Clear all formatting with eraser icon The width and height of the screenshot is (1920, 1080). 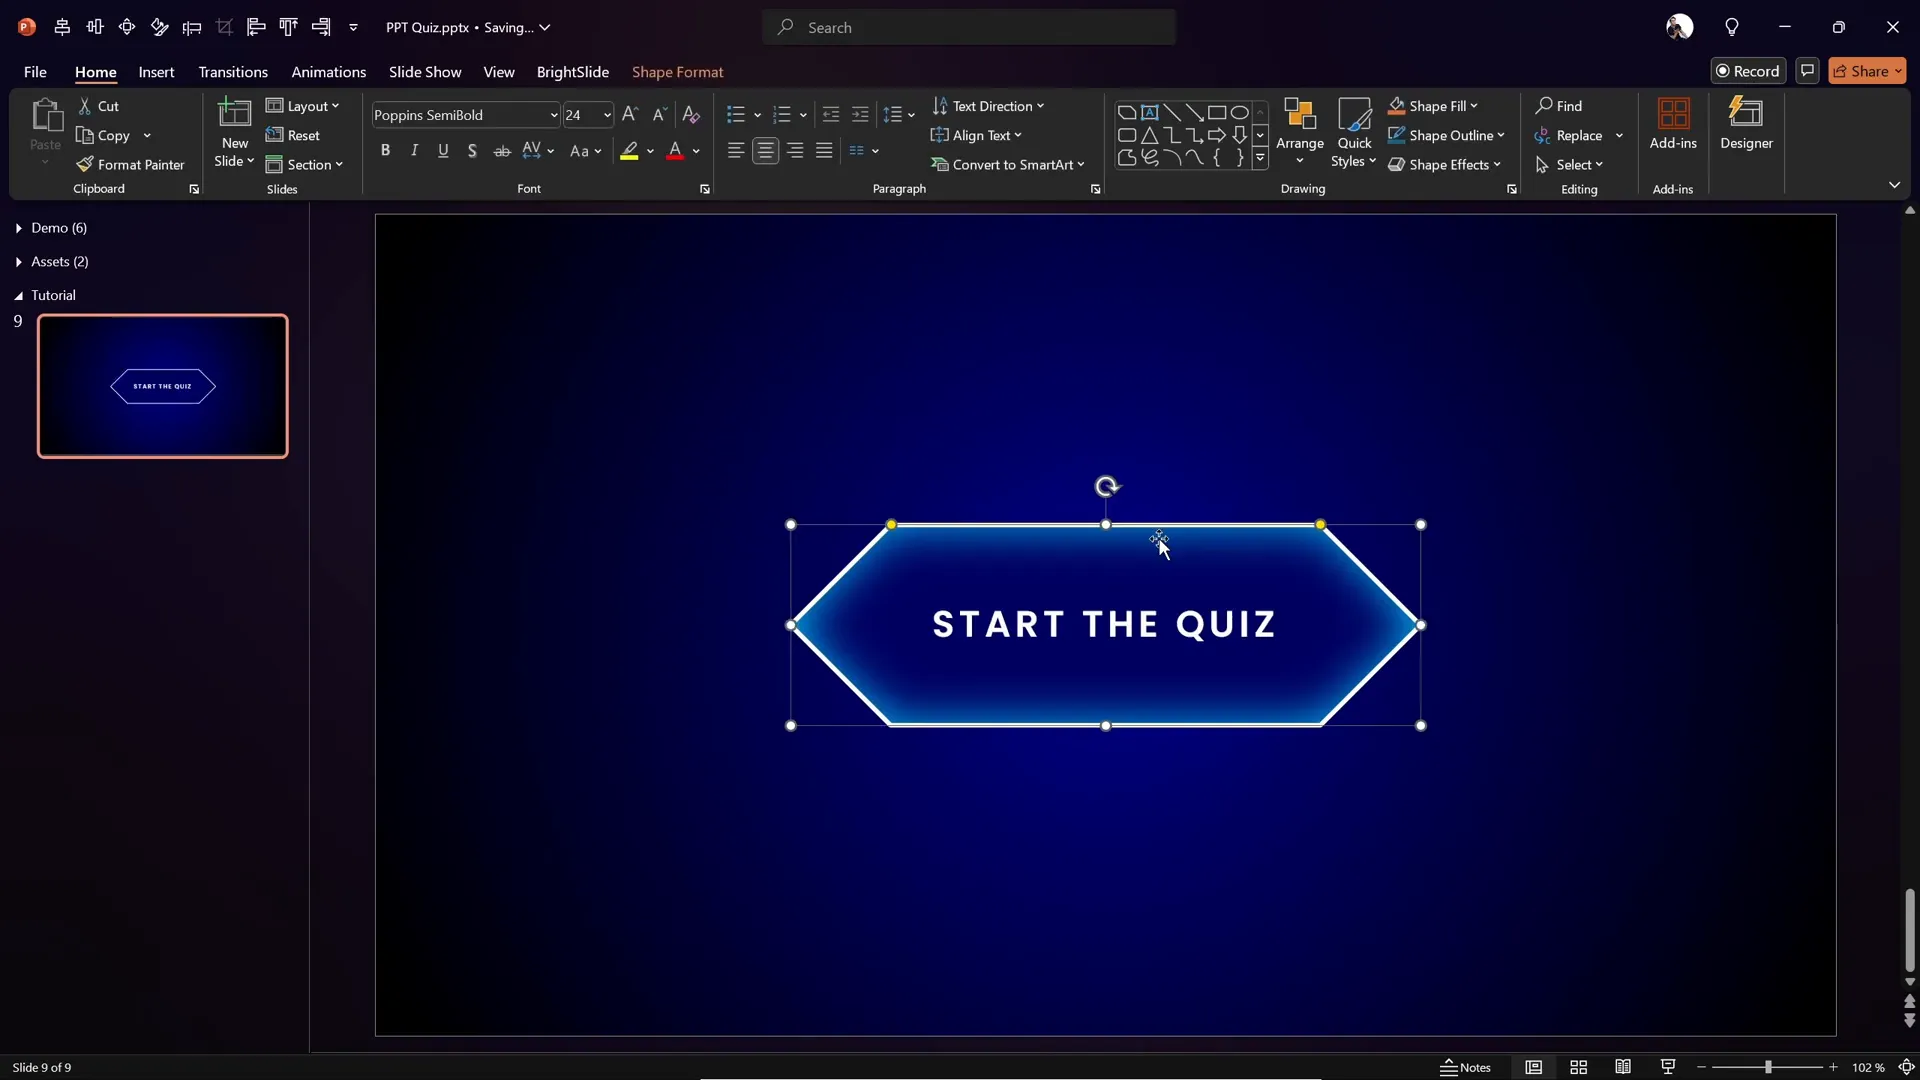point(691,114)
